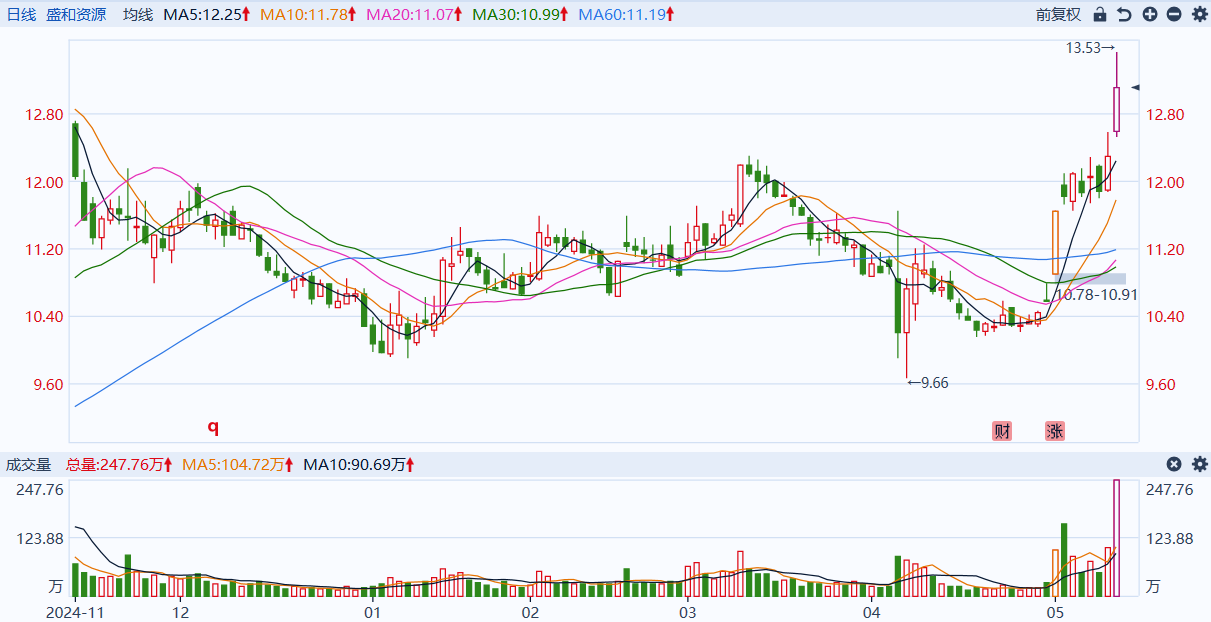This screenshot has height=622, width=1211.
Task: Click the current price arrow marker
Action: [x=1135, y=88]
